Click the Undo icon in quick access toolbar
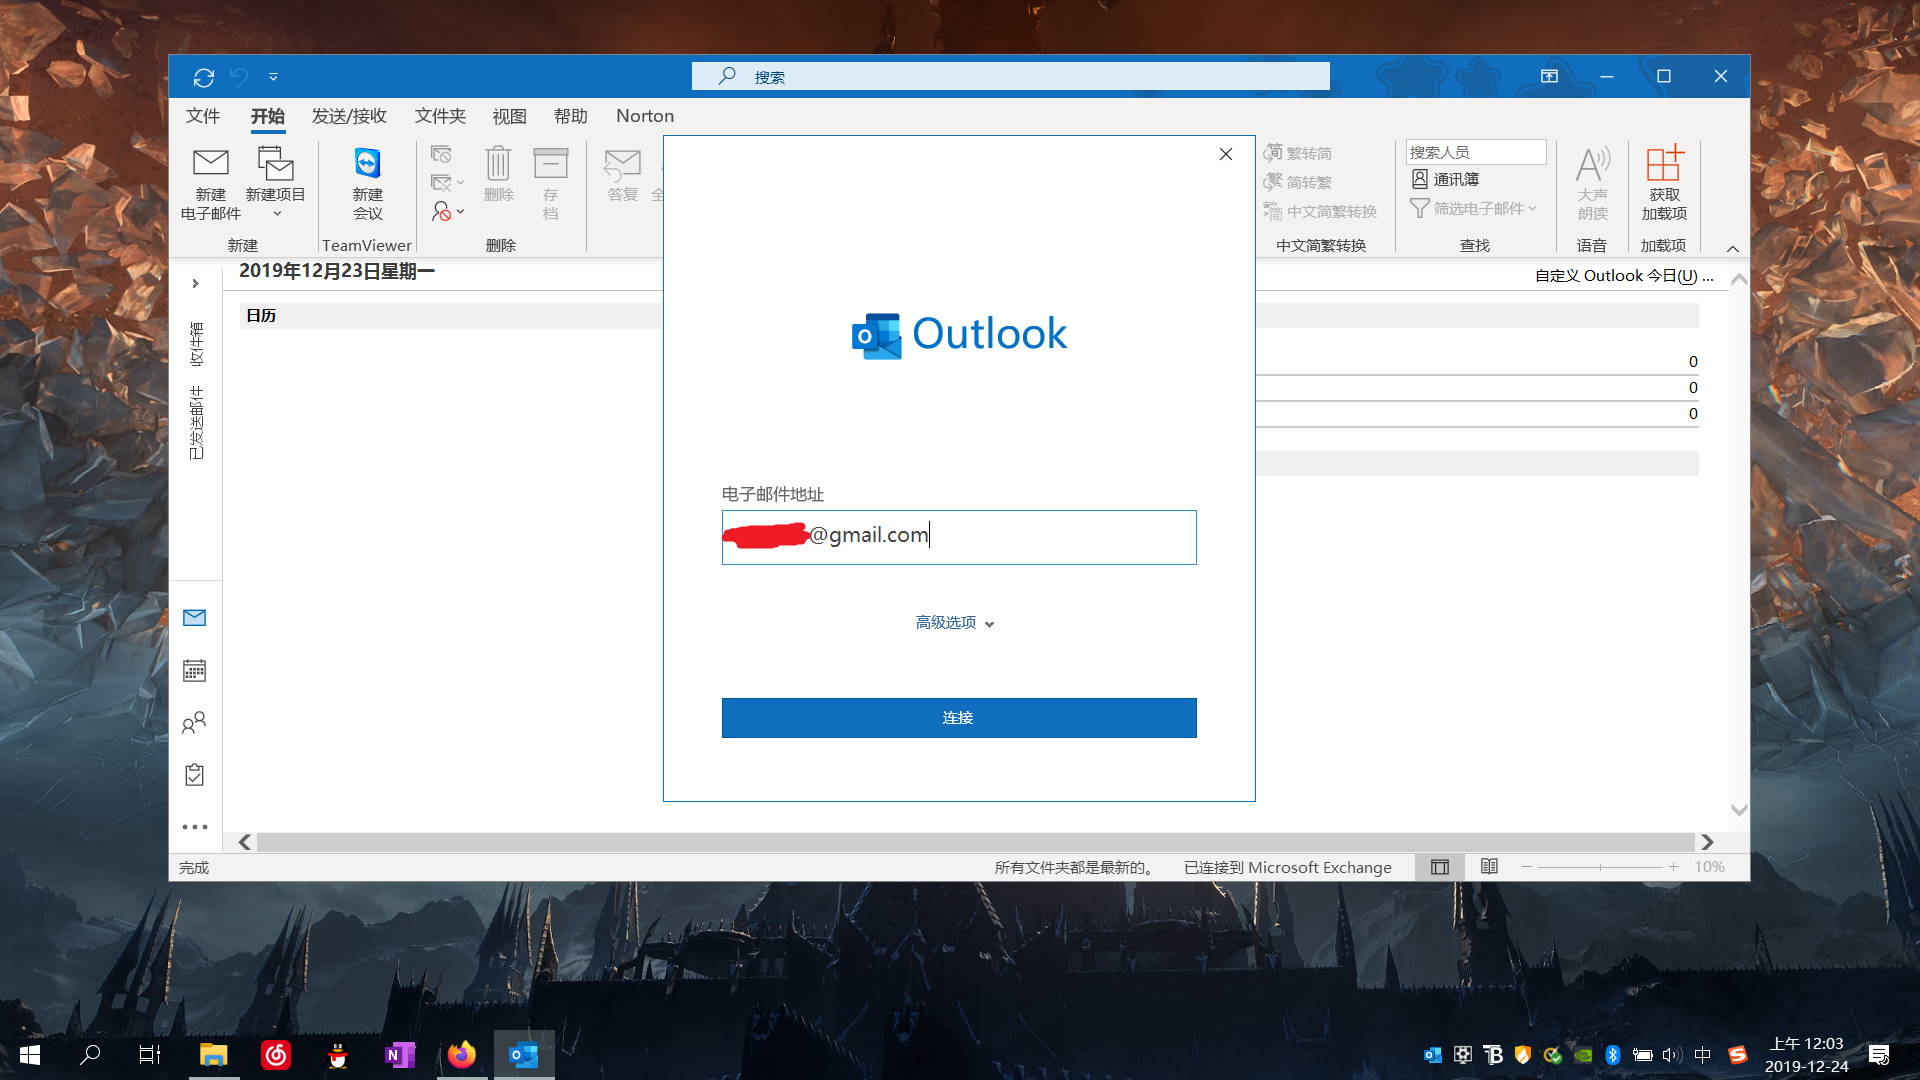The image size is (1920, 1080). tap(239, 77)
